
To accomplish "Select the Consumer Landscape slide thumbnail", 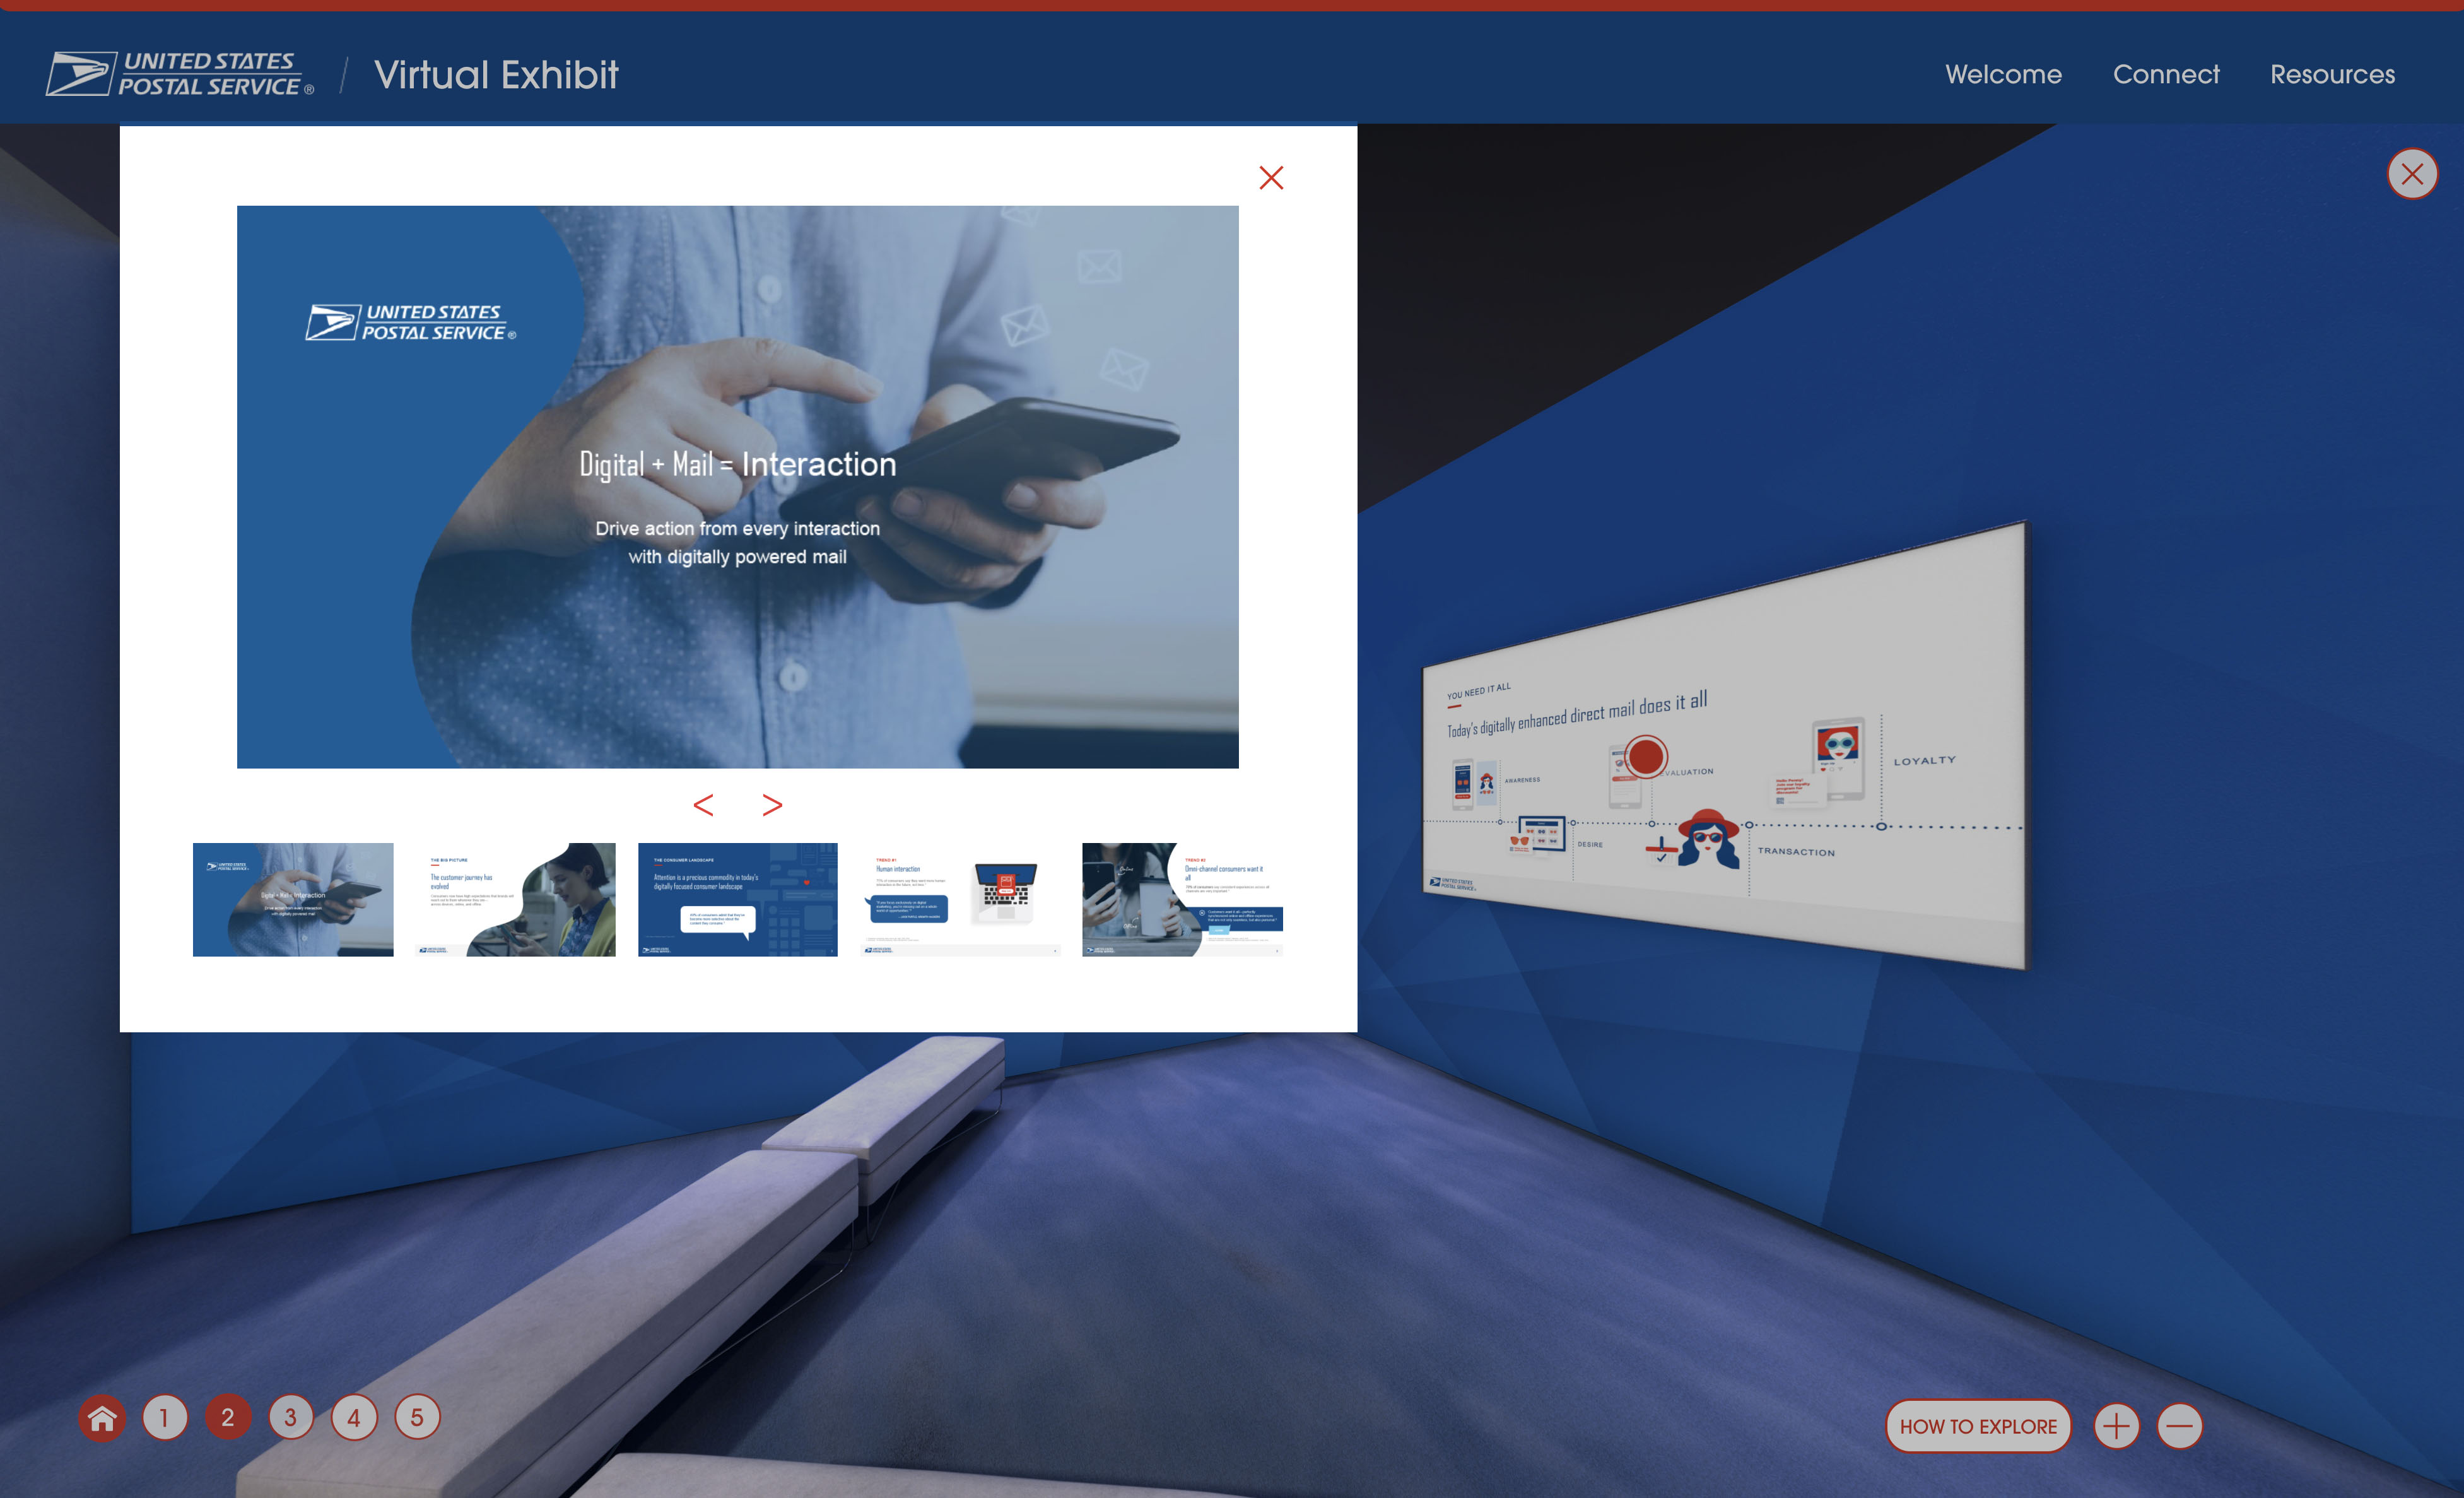I will click(x=738, y=899).
